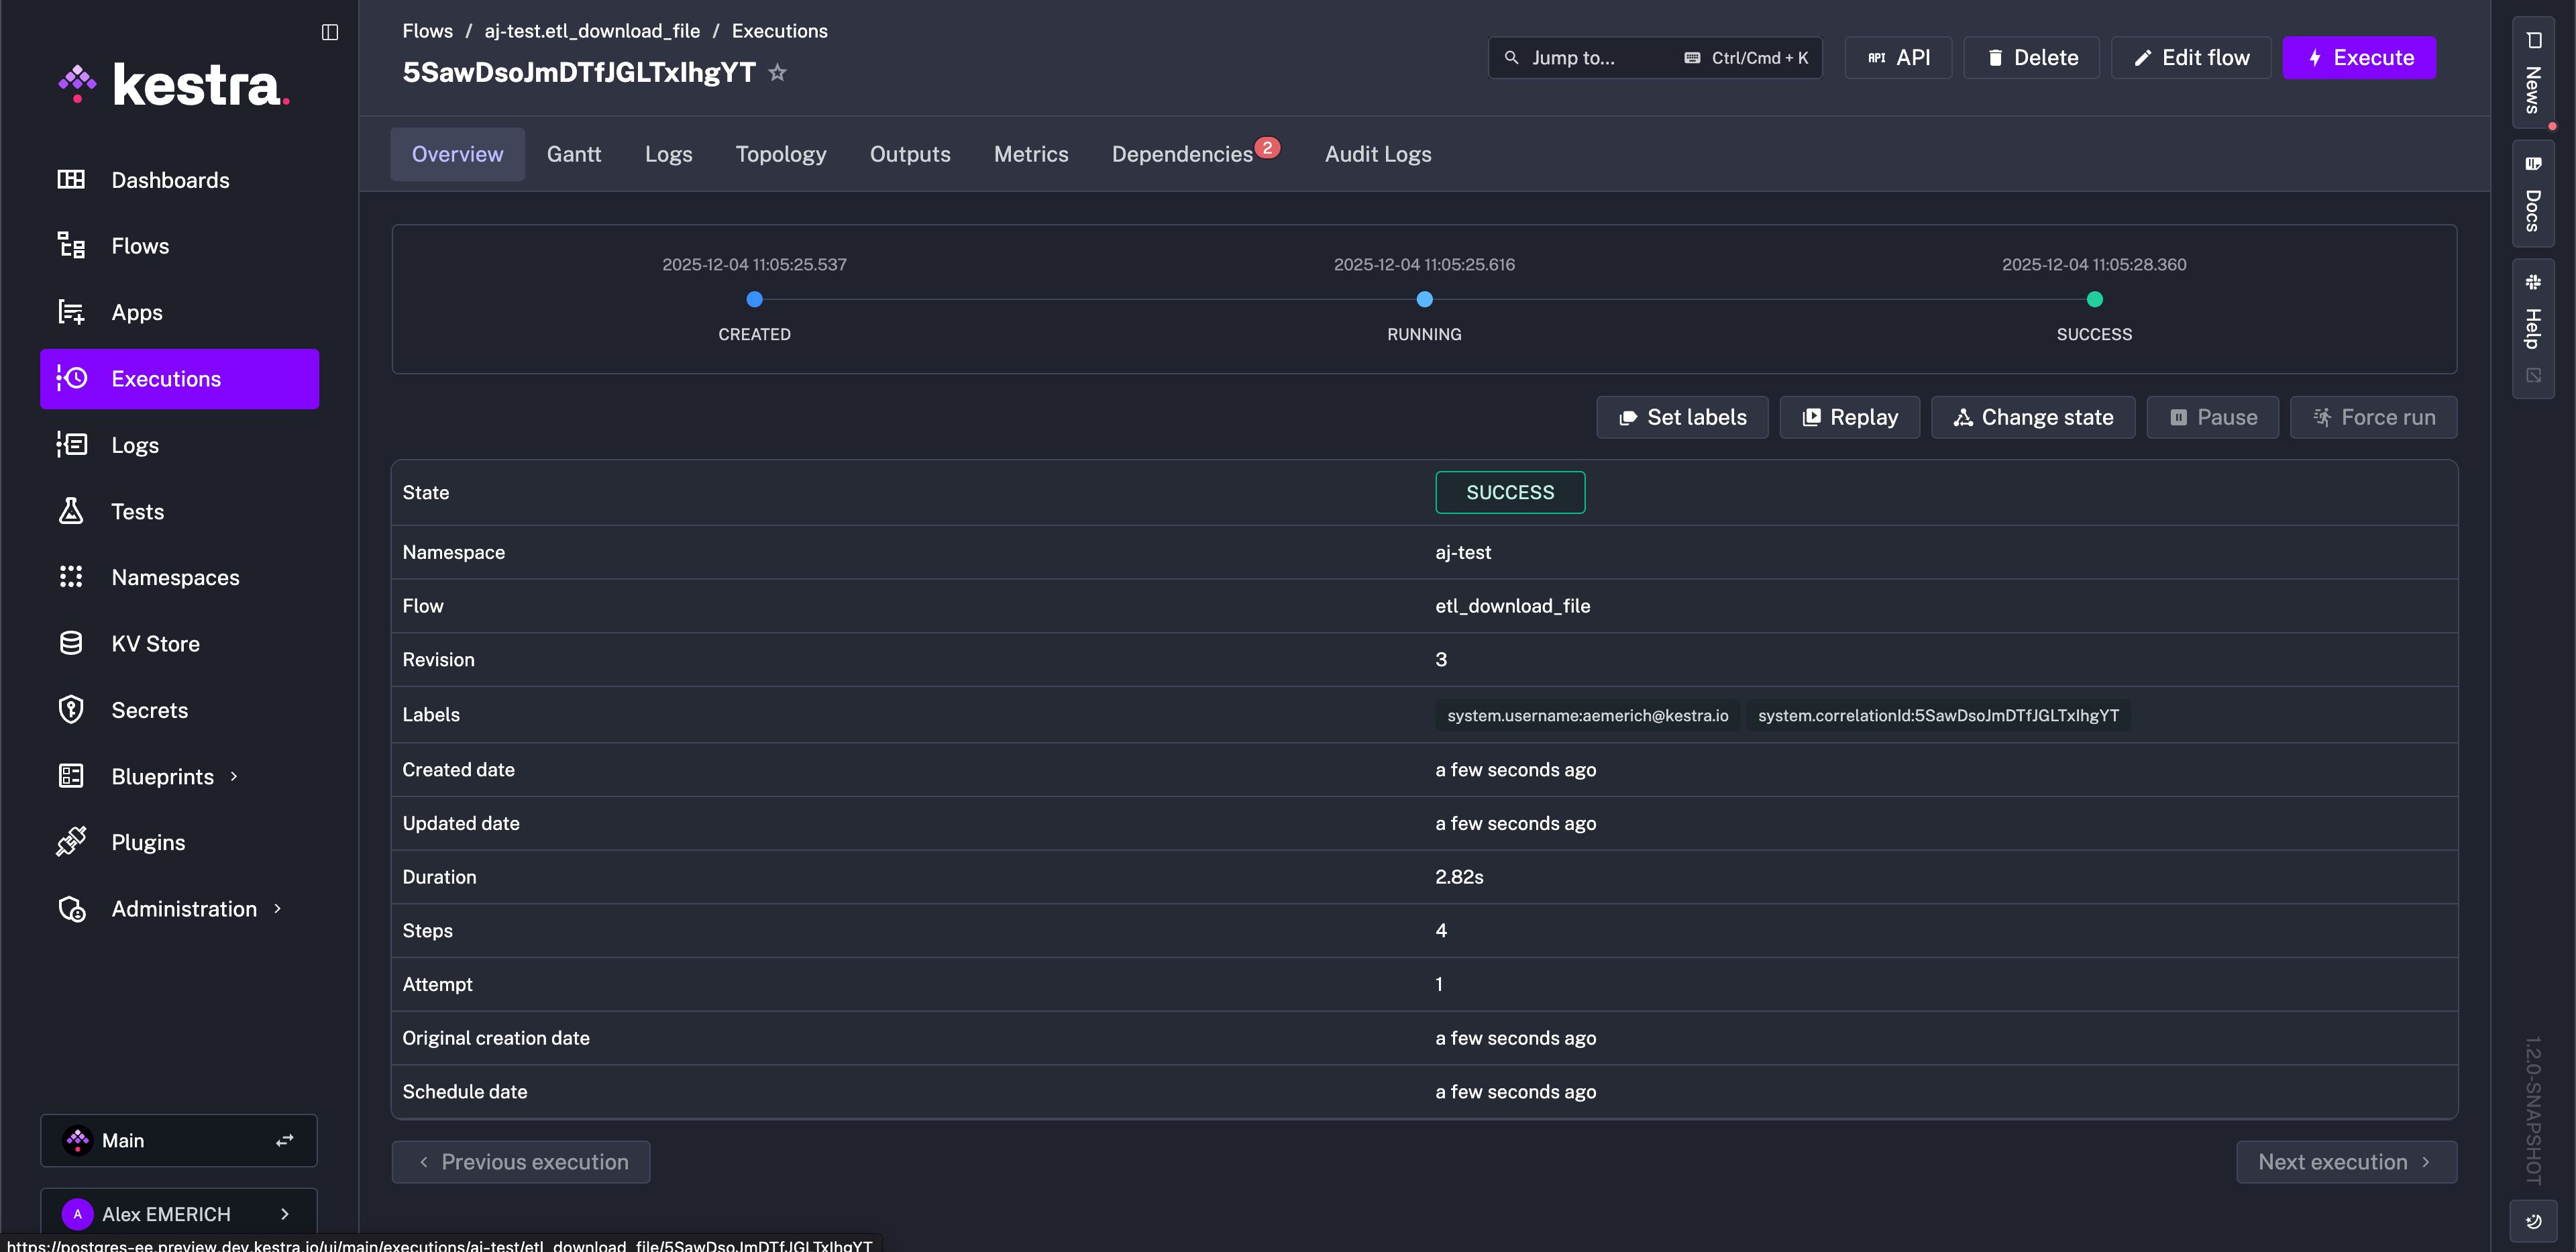Open the Dashboards section
This screenshot has height=1252, width=2576.
tap(170, 180)
